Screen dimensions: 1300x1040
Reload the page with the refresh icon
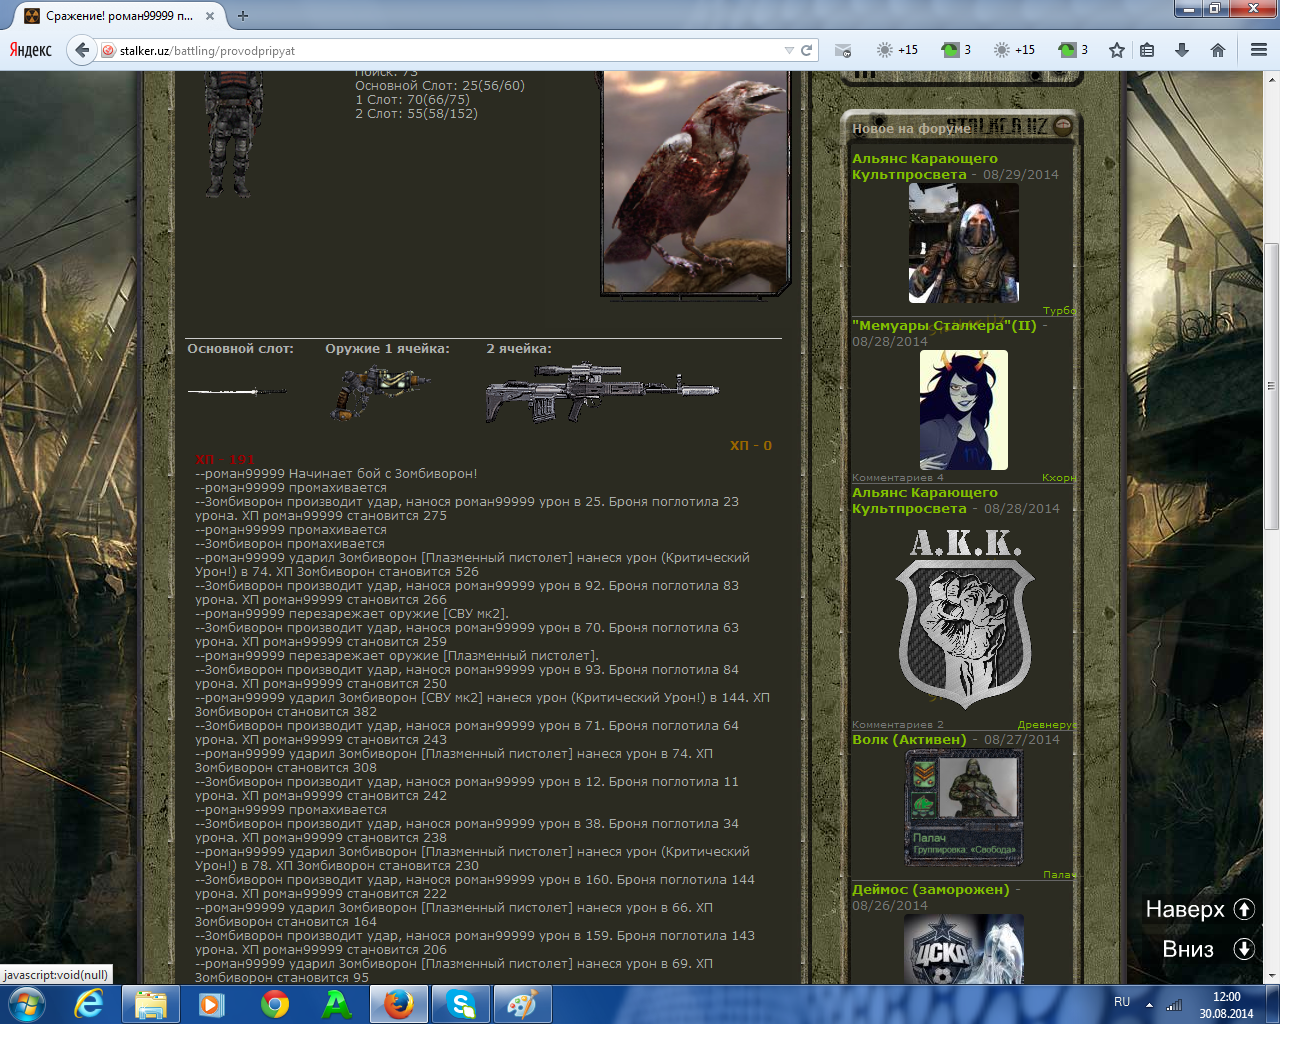806,50
